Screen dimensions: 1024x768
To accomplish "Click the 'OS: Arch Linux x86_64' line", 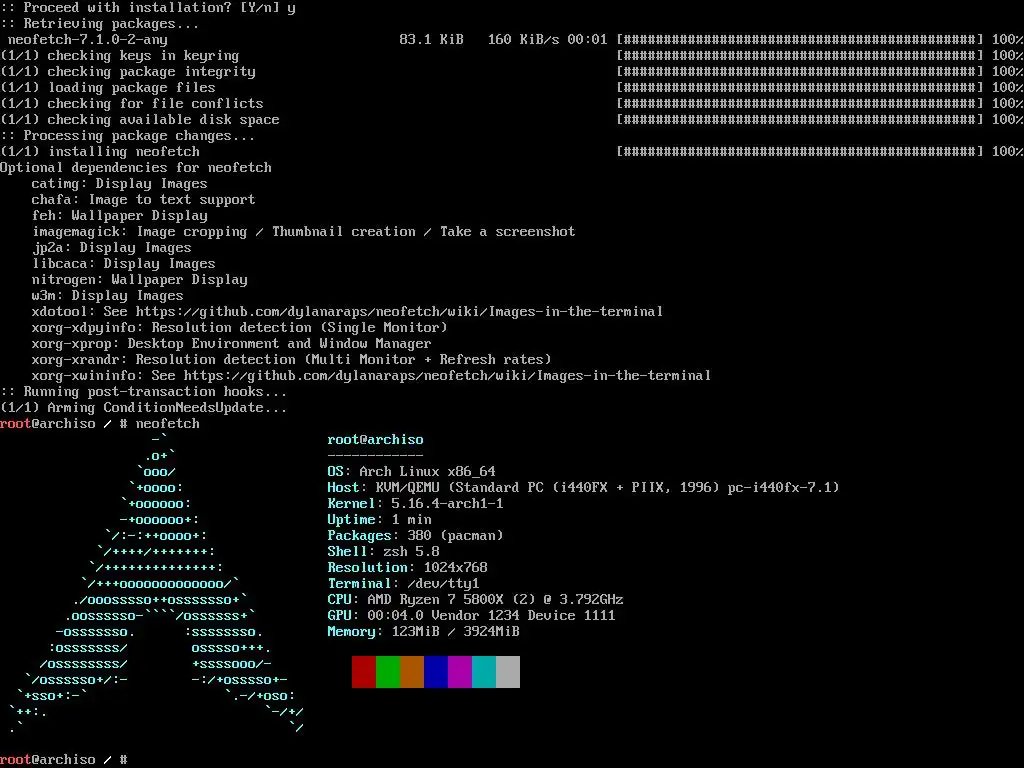I will pyautogui.click(x=411, y=472).
